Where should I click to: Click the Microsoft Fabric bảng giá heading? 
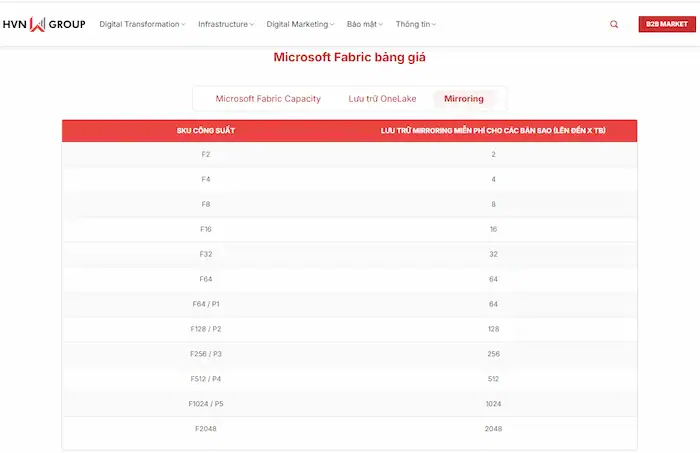349,58
